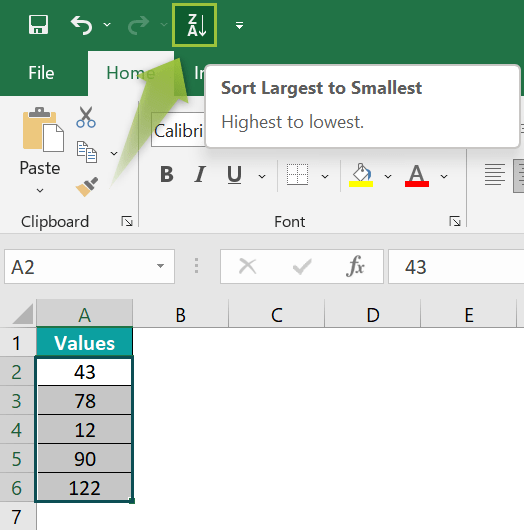The width and height of the screenshot is (524, 530).
Task: Click the Enter checkmark in formula bar
Action: (x=302, y=266)
